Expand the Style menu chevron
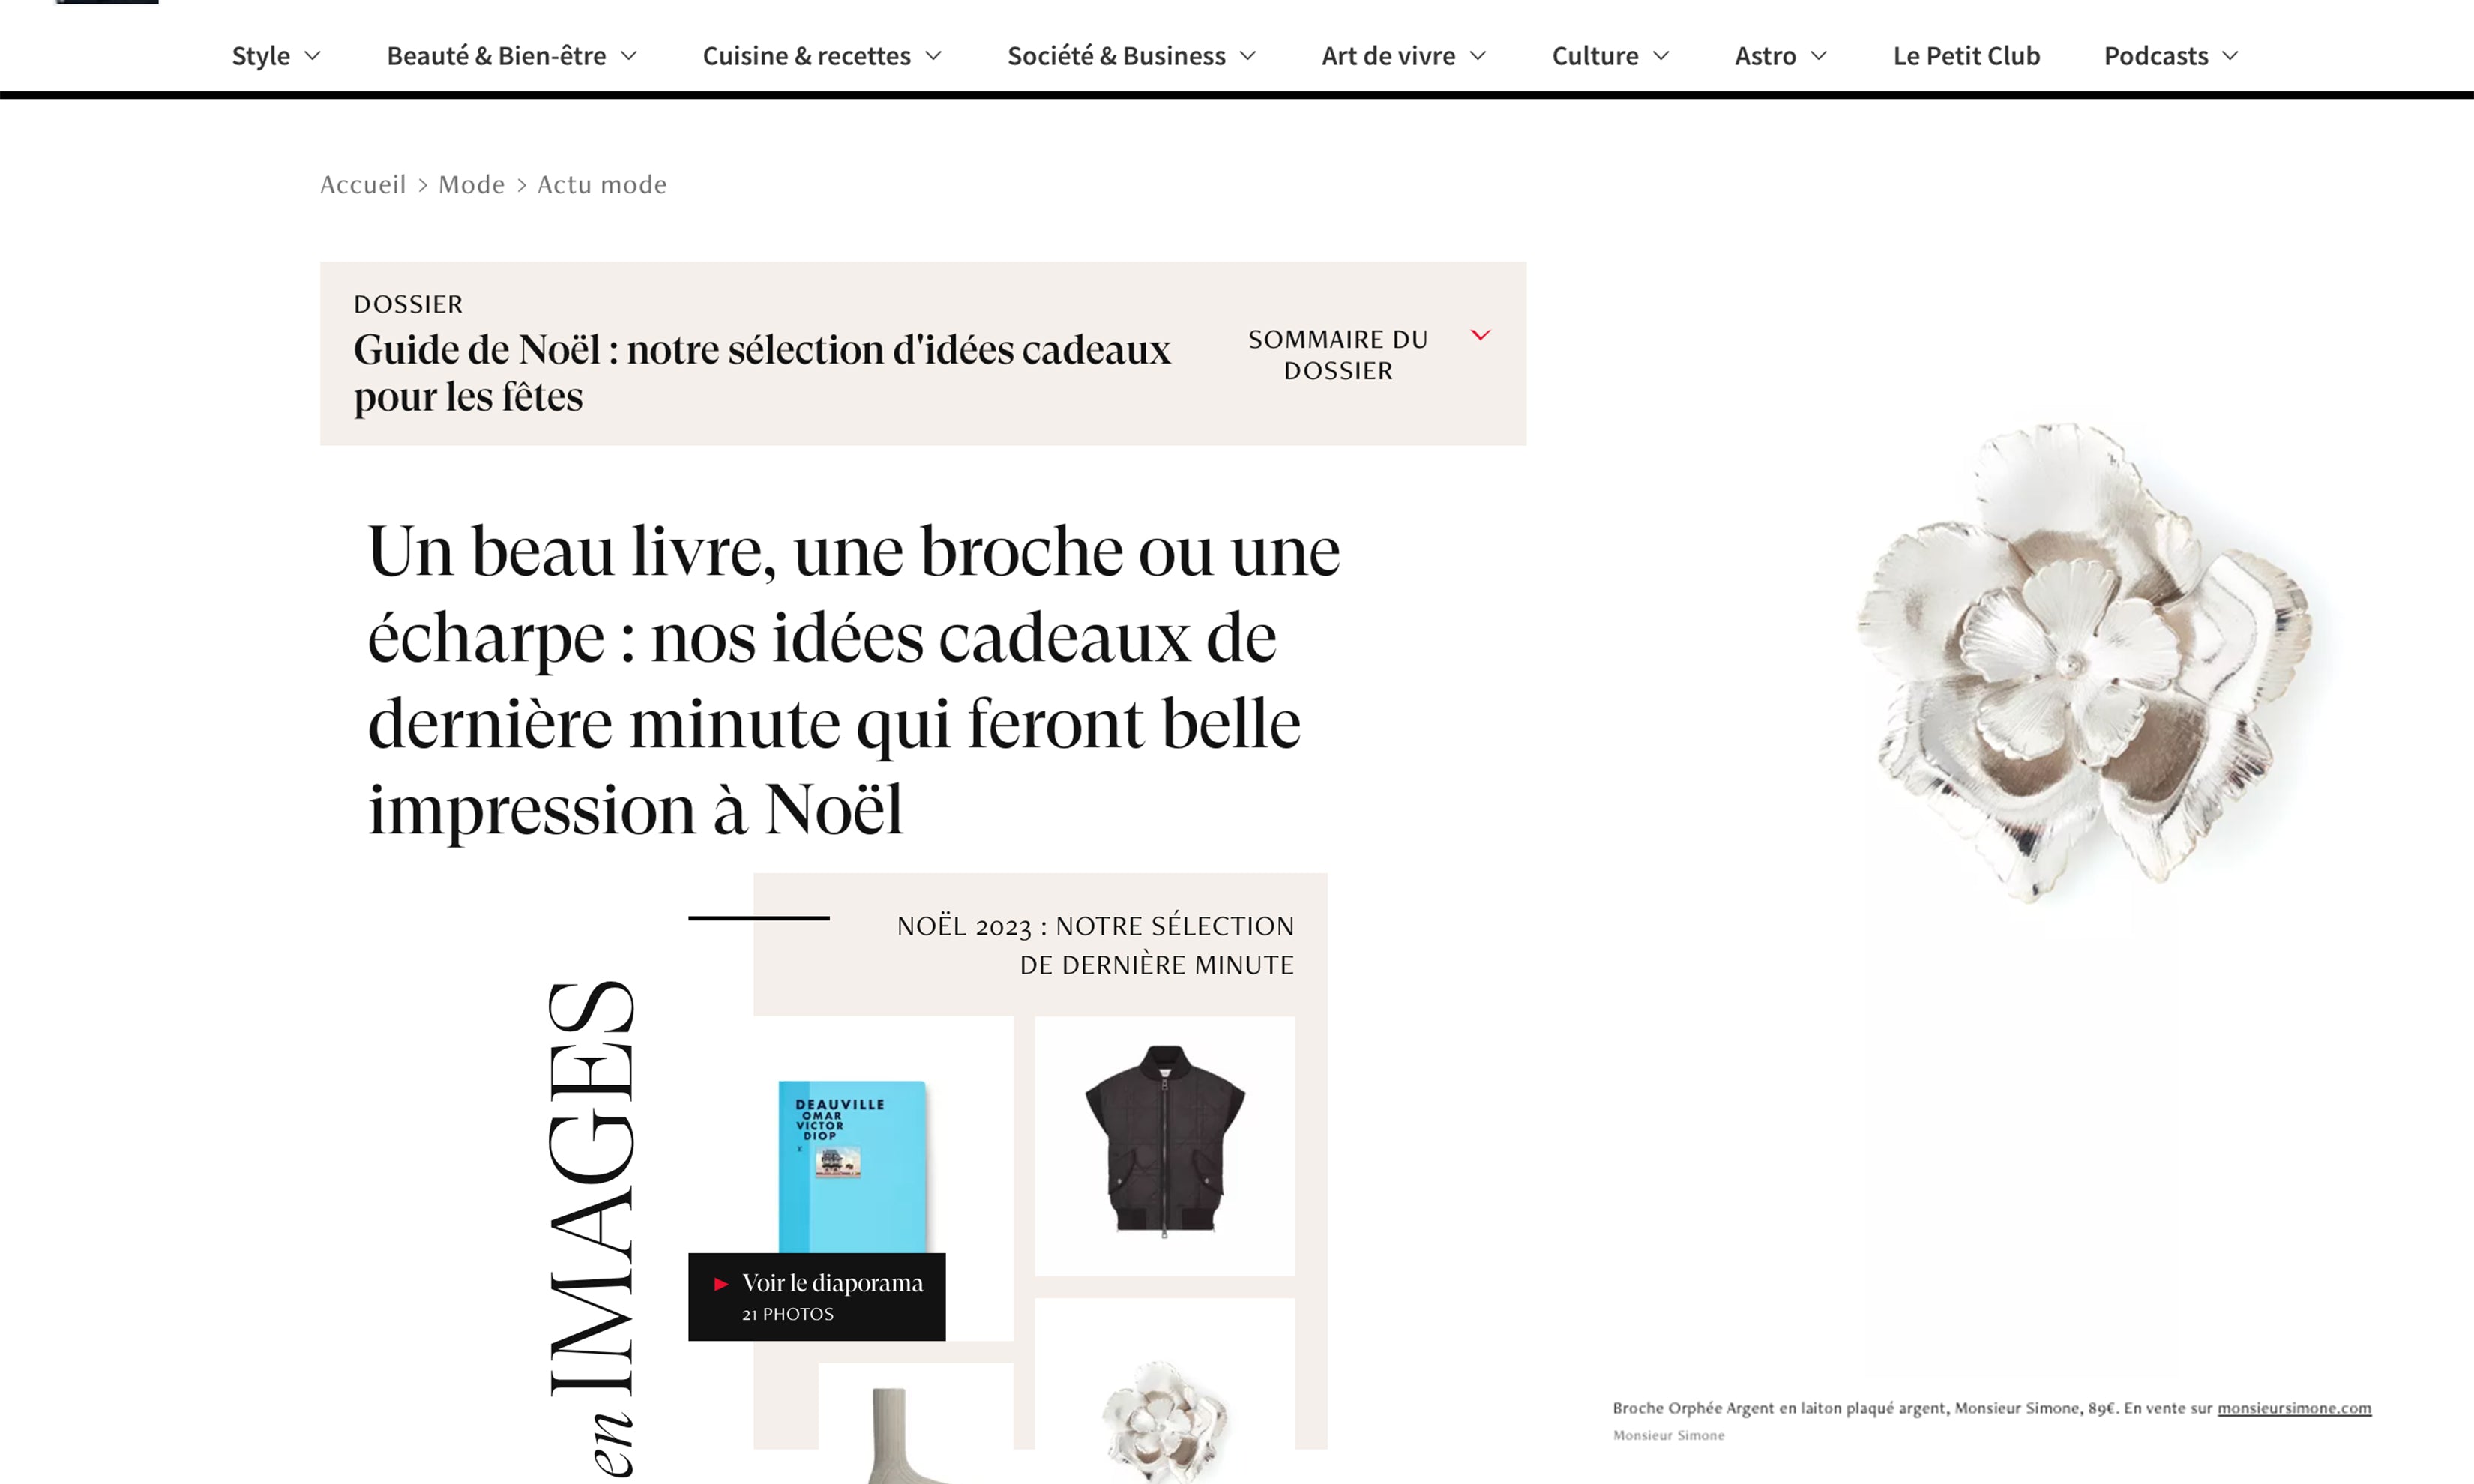 click(312, 56)
